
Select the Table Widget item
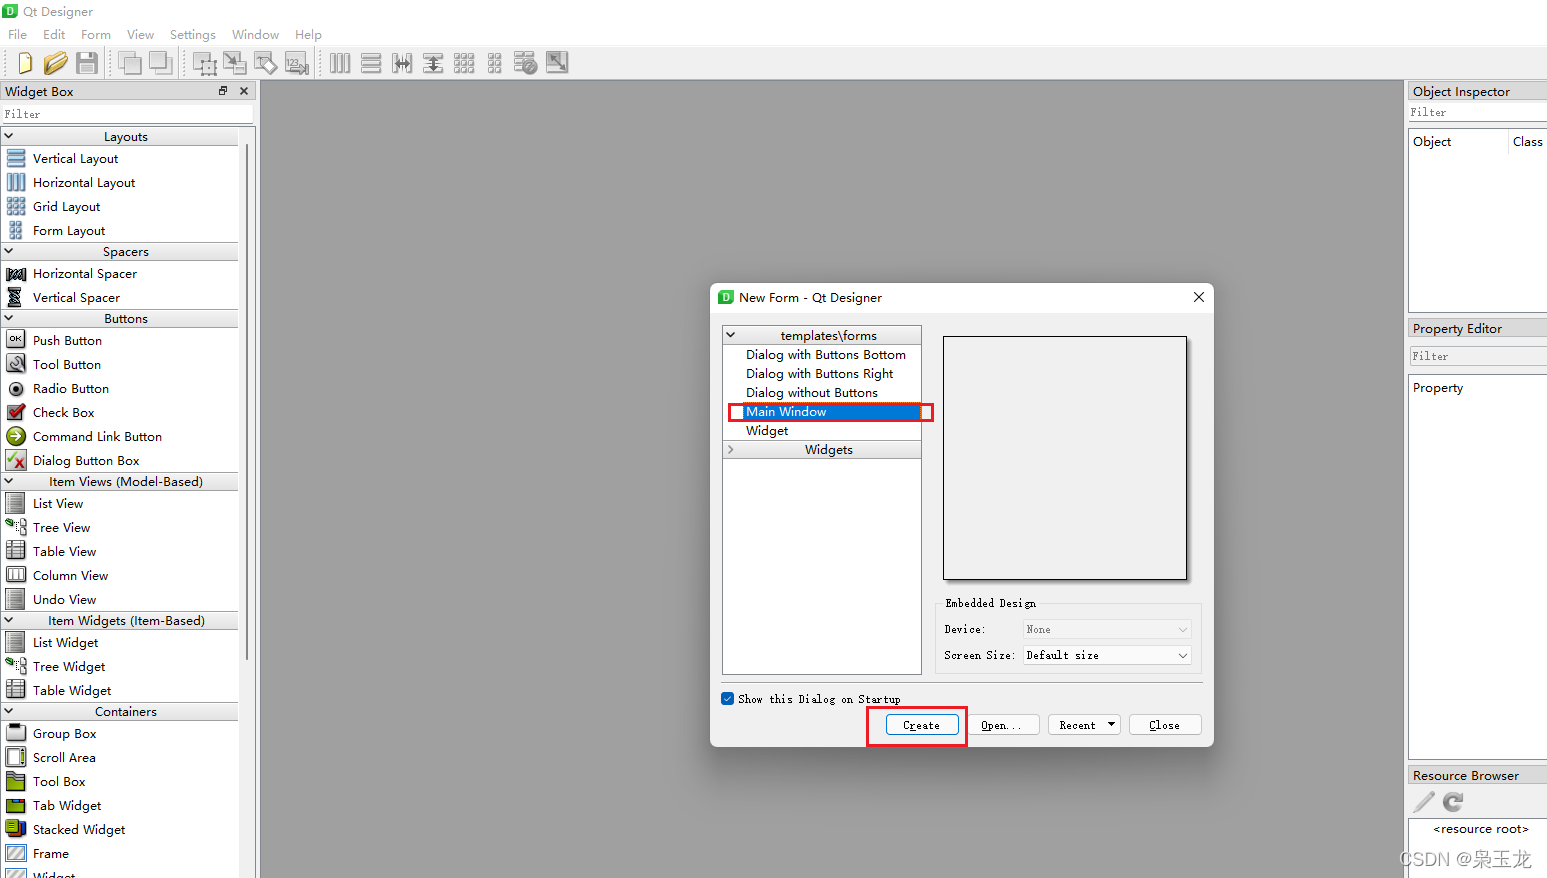(72, 691)
